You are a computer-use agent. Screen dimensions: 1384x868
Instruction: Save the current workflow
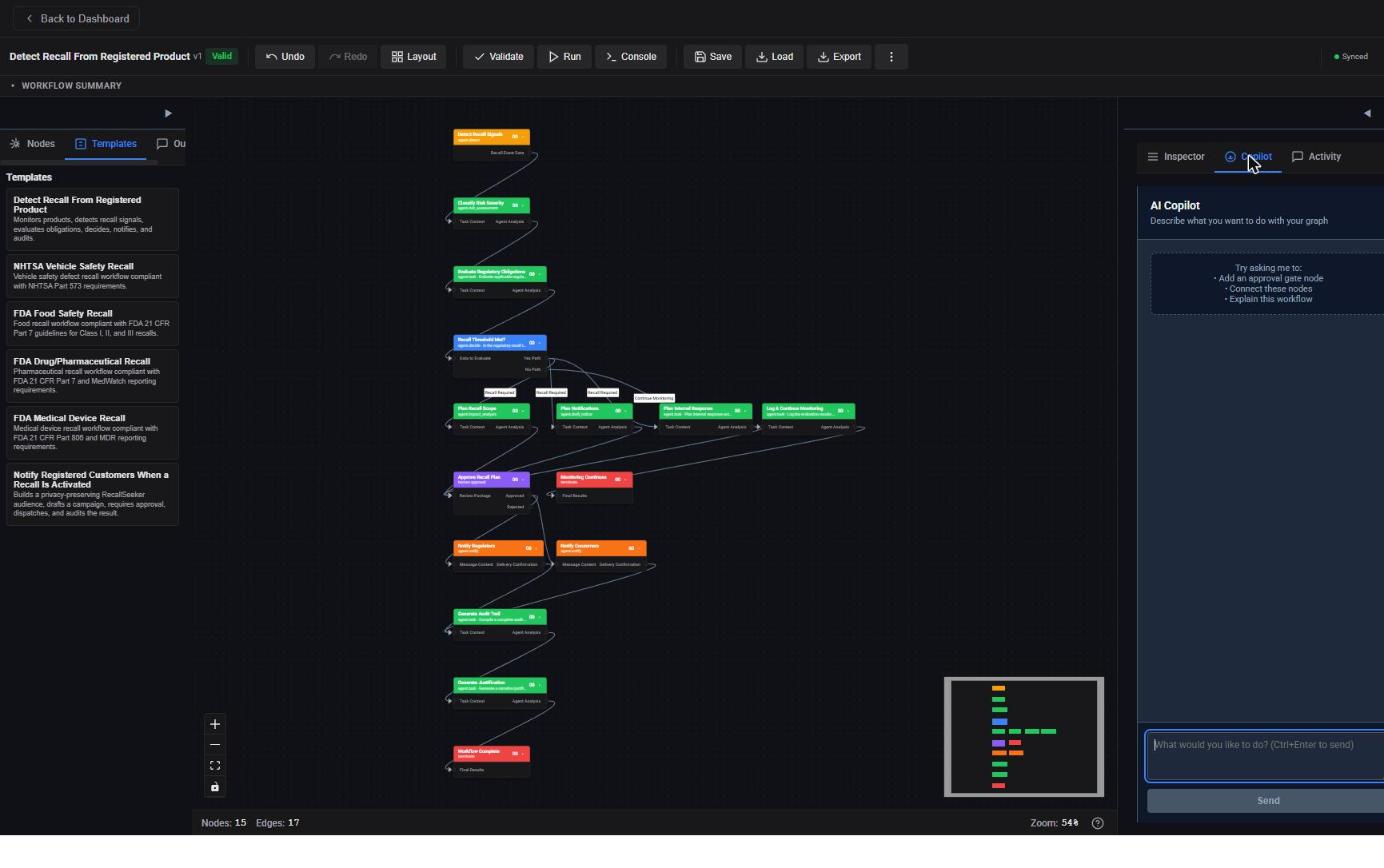tap(713, 57)
